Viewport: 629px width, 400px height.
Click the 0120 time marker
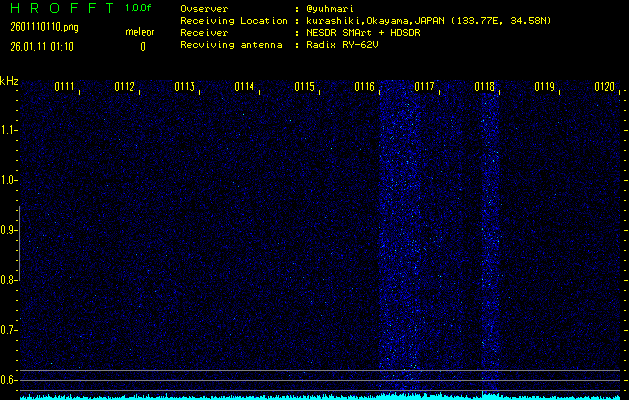604,87
